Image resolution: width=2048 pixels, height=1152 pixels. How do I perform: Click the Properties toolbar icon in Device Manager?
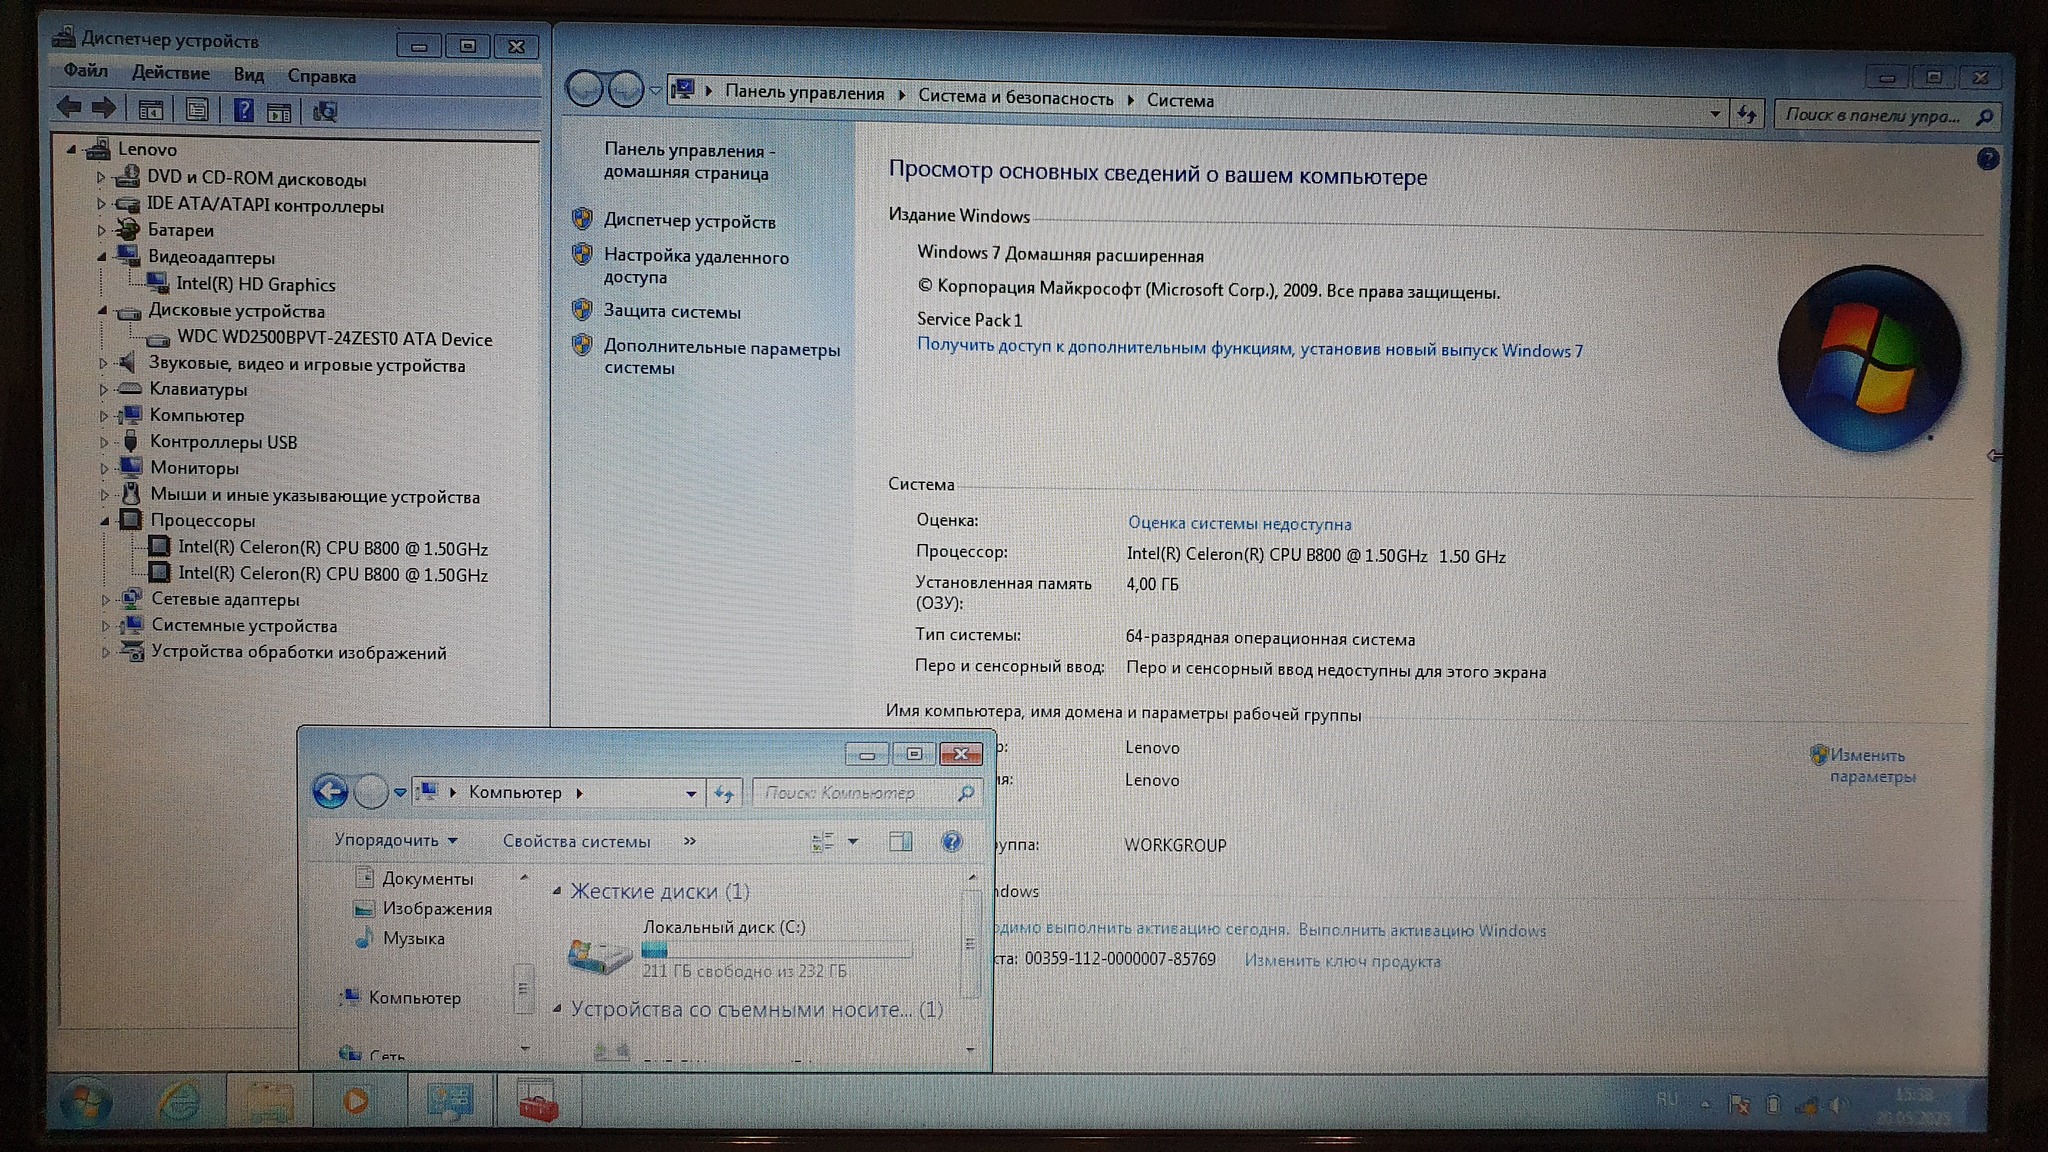point(197,110)
